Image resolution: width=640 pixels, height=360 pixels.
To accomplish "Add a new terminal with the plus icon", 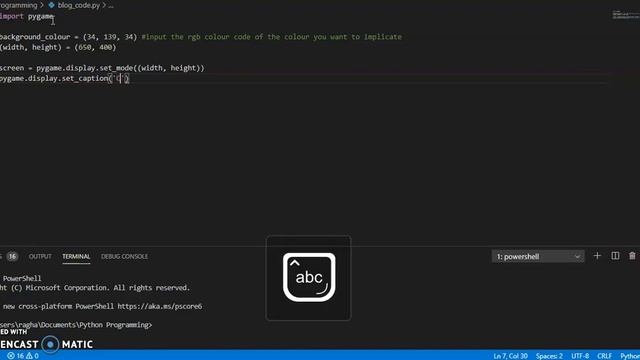I will click(x=597, y=256).
